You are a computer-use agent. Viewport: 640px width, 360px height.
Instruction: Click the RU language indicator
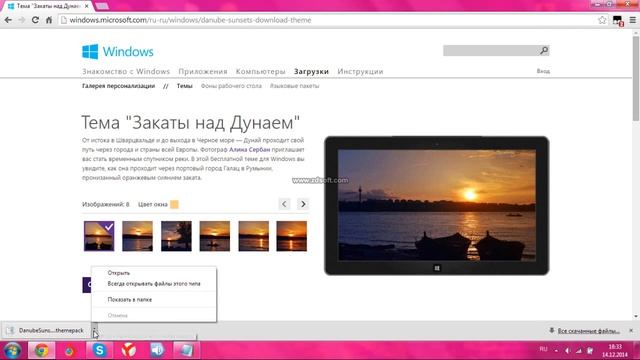coord(543,349)
